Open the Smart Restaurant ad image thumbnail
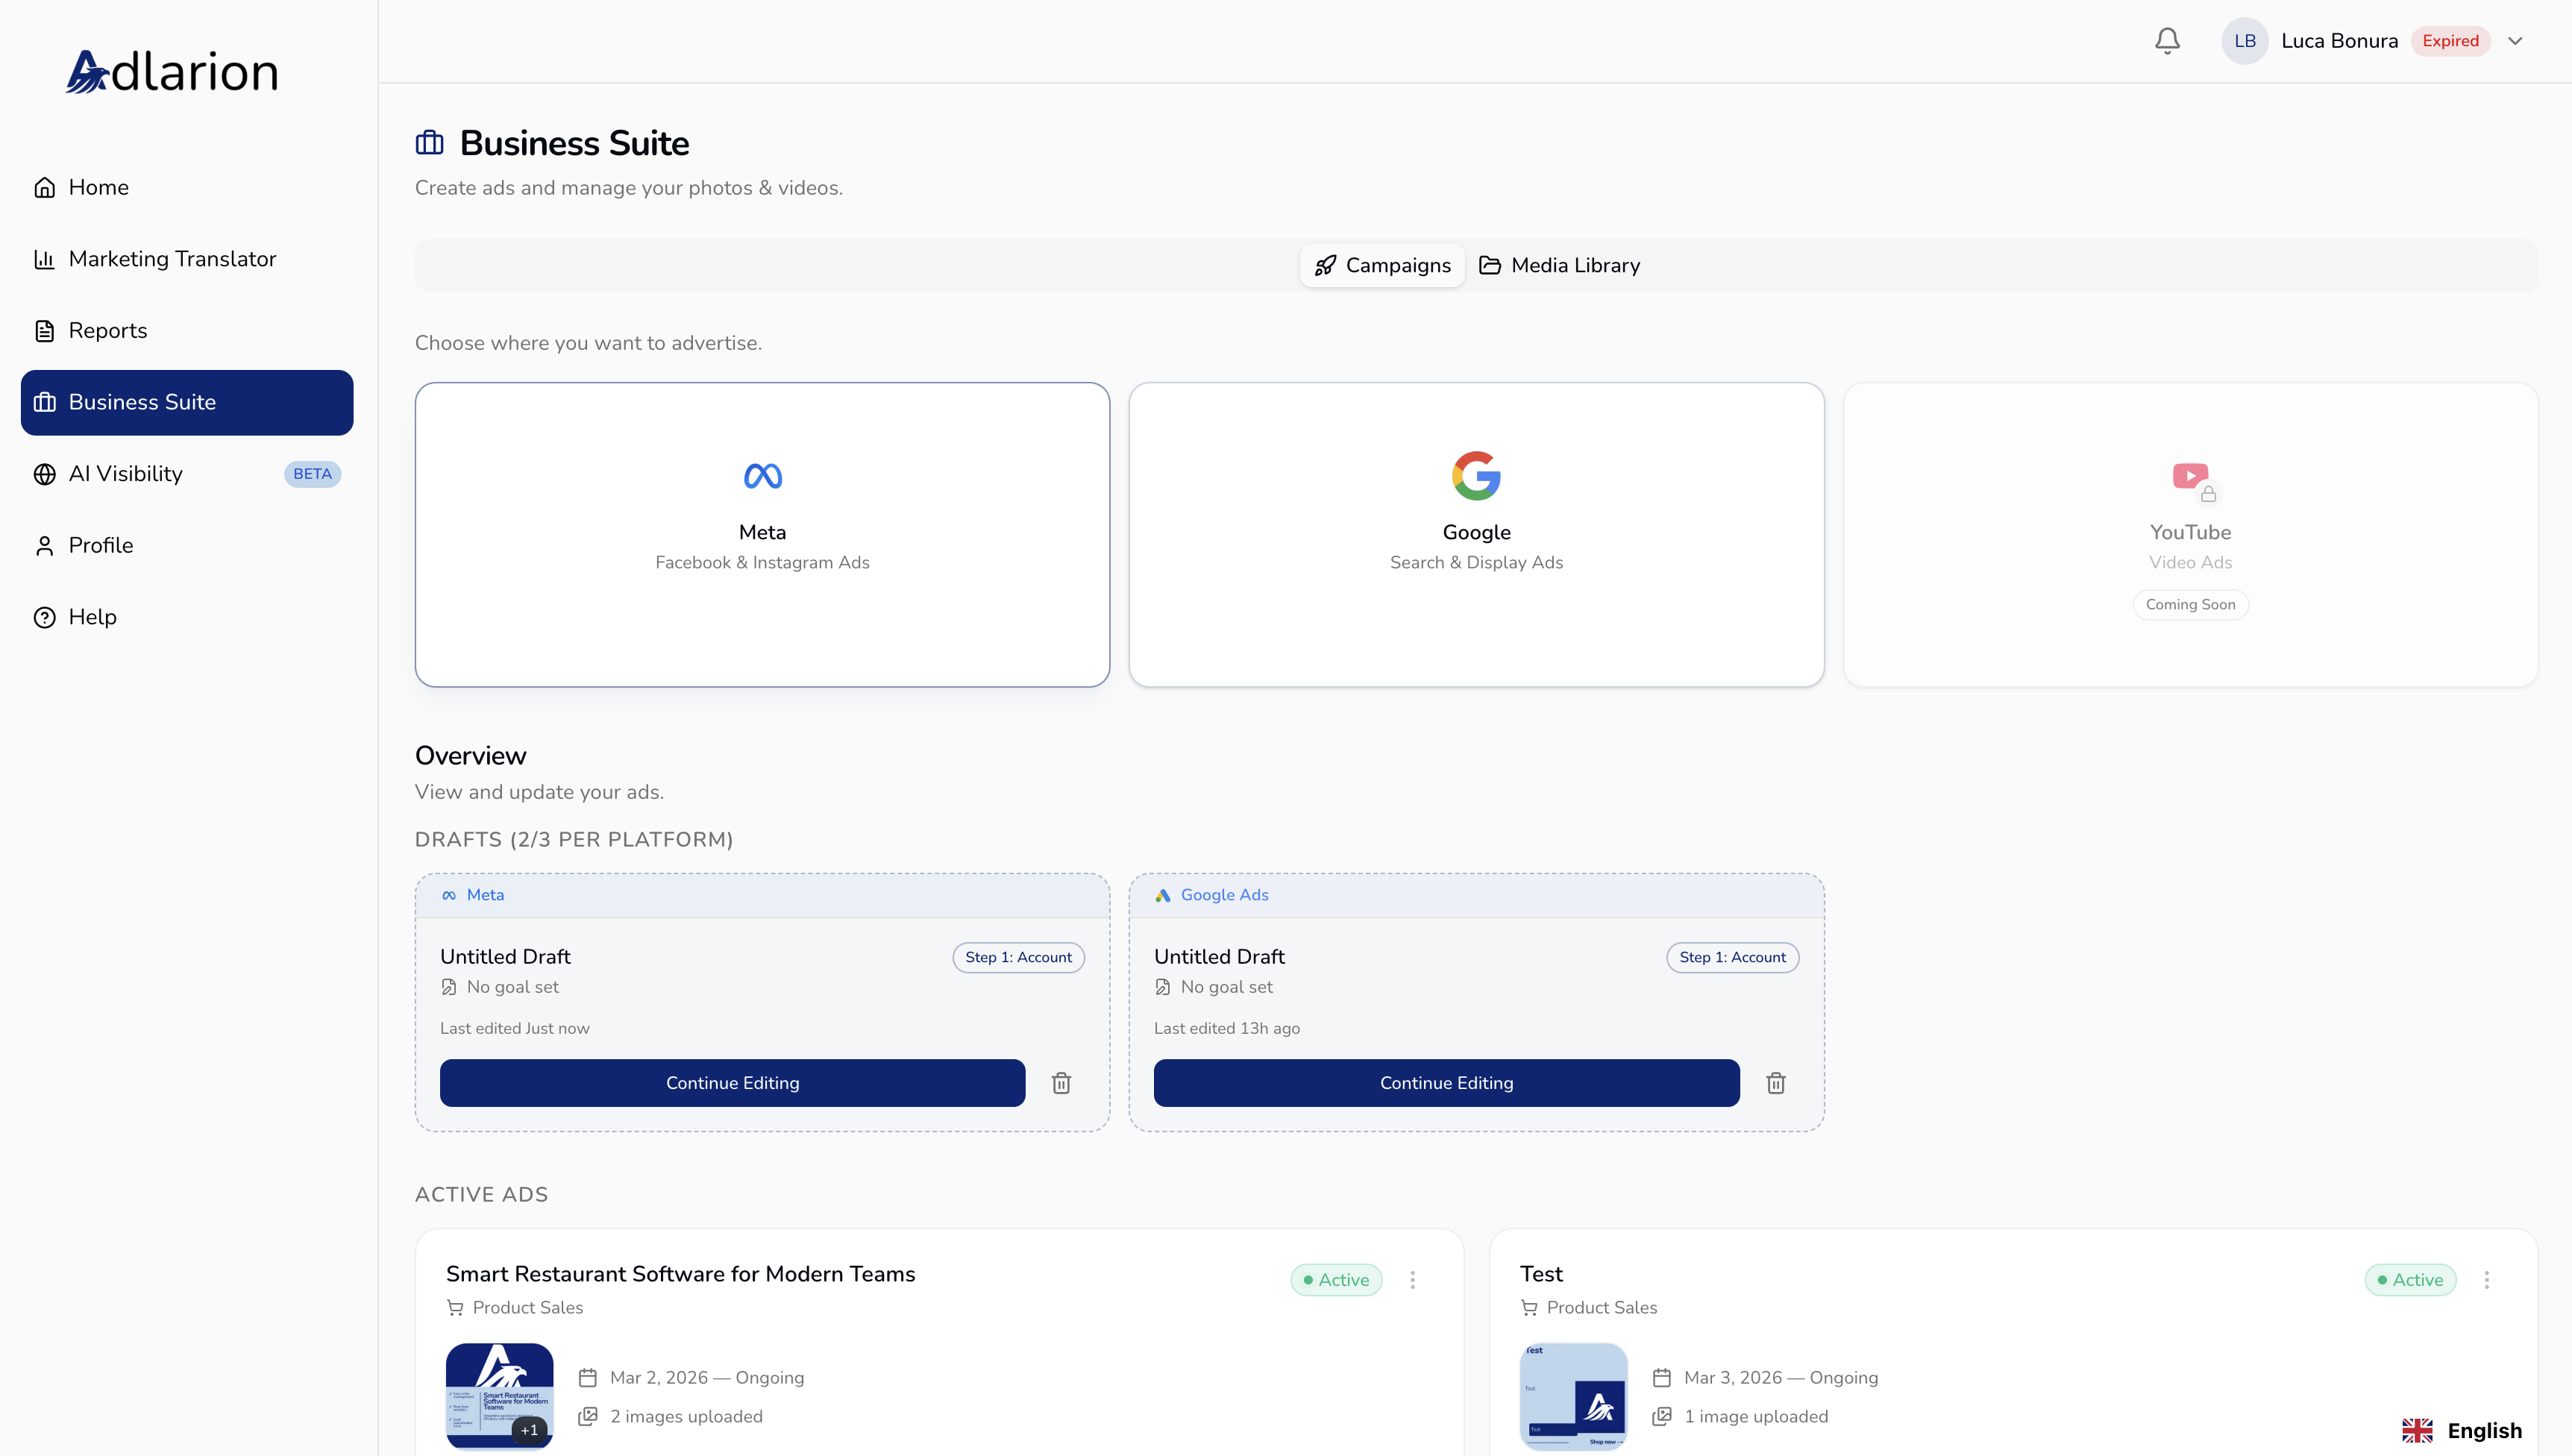Image resolution: width=2572 pixels, height=1456 pixels. tap(499, 1396)
